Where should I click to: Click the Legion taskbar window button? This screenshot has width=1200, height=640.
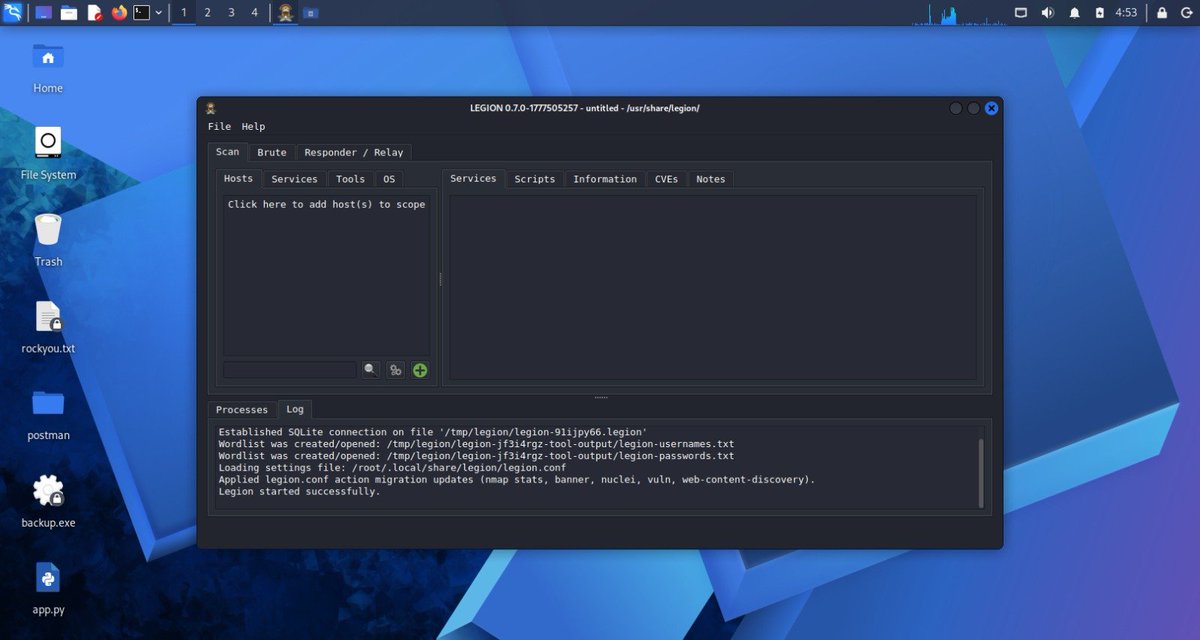(x=285, y=13)
